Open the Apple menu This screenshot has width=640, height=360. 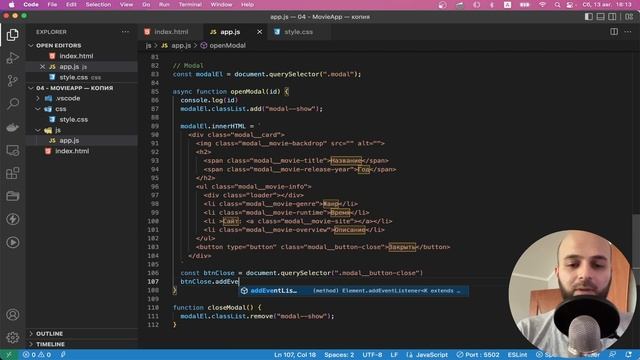[x=12, y=5]
